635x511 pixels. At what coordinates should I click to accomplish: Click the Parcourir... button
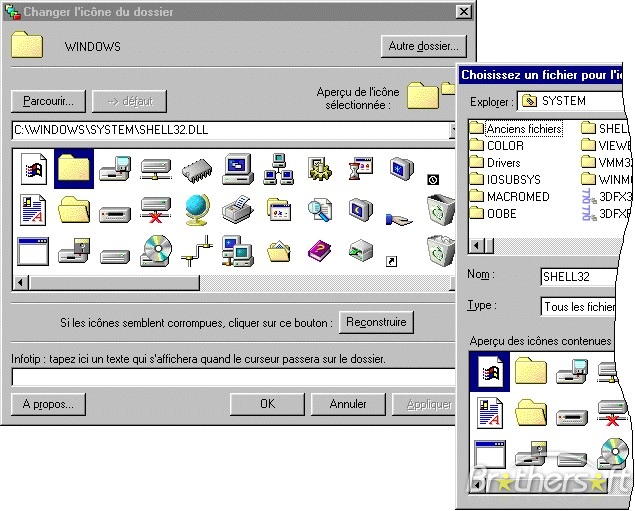click(x=48, y=101)
